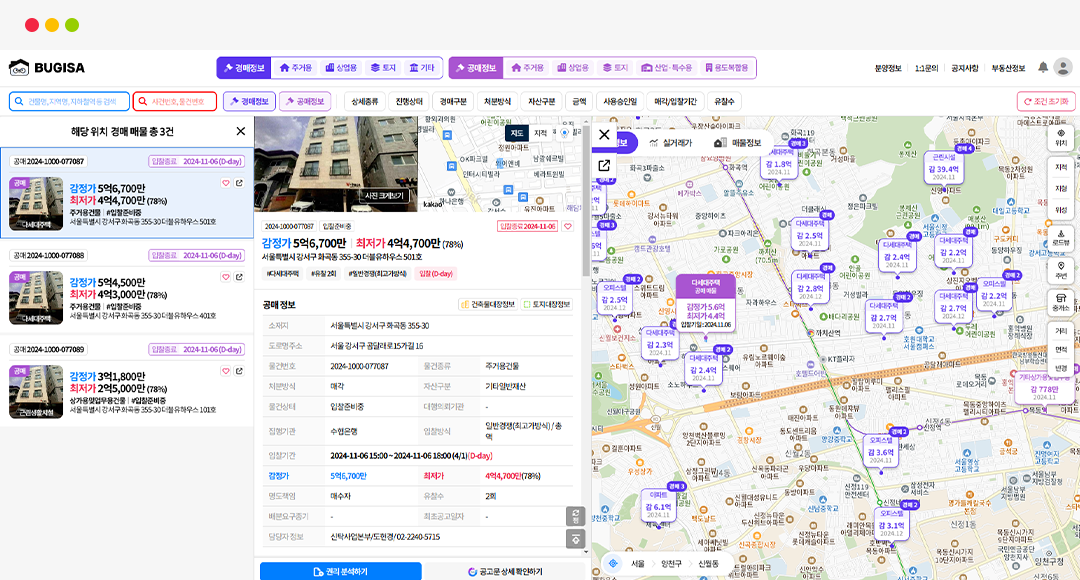Click the 조건 초기화 reset button
The image size is (1080, 580).
1045,101
